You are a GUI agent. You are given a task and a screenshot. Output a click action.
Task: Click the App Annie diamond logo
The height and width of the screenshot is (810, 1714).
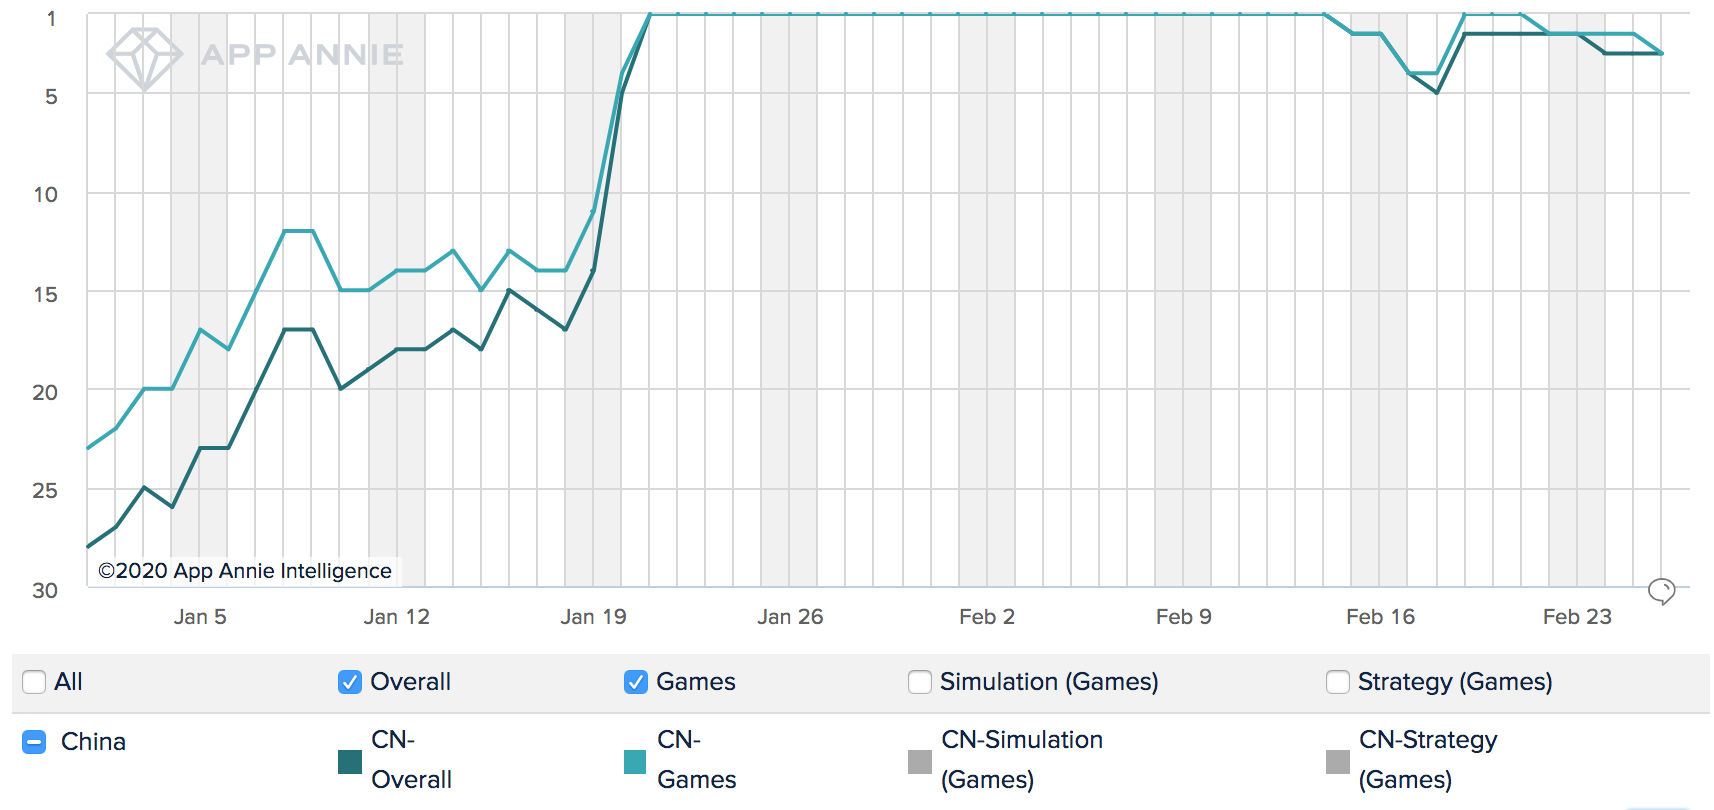[x=144, y=57]
